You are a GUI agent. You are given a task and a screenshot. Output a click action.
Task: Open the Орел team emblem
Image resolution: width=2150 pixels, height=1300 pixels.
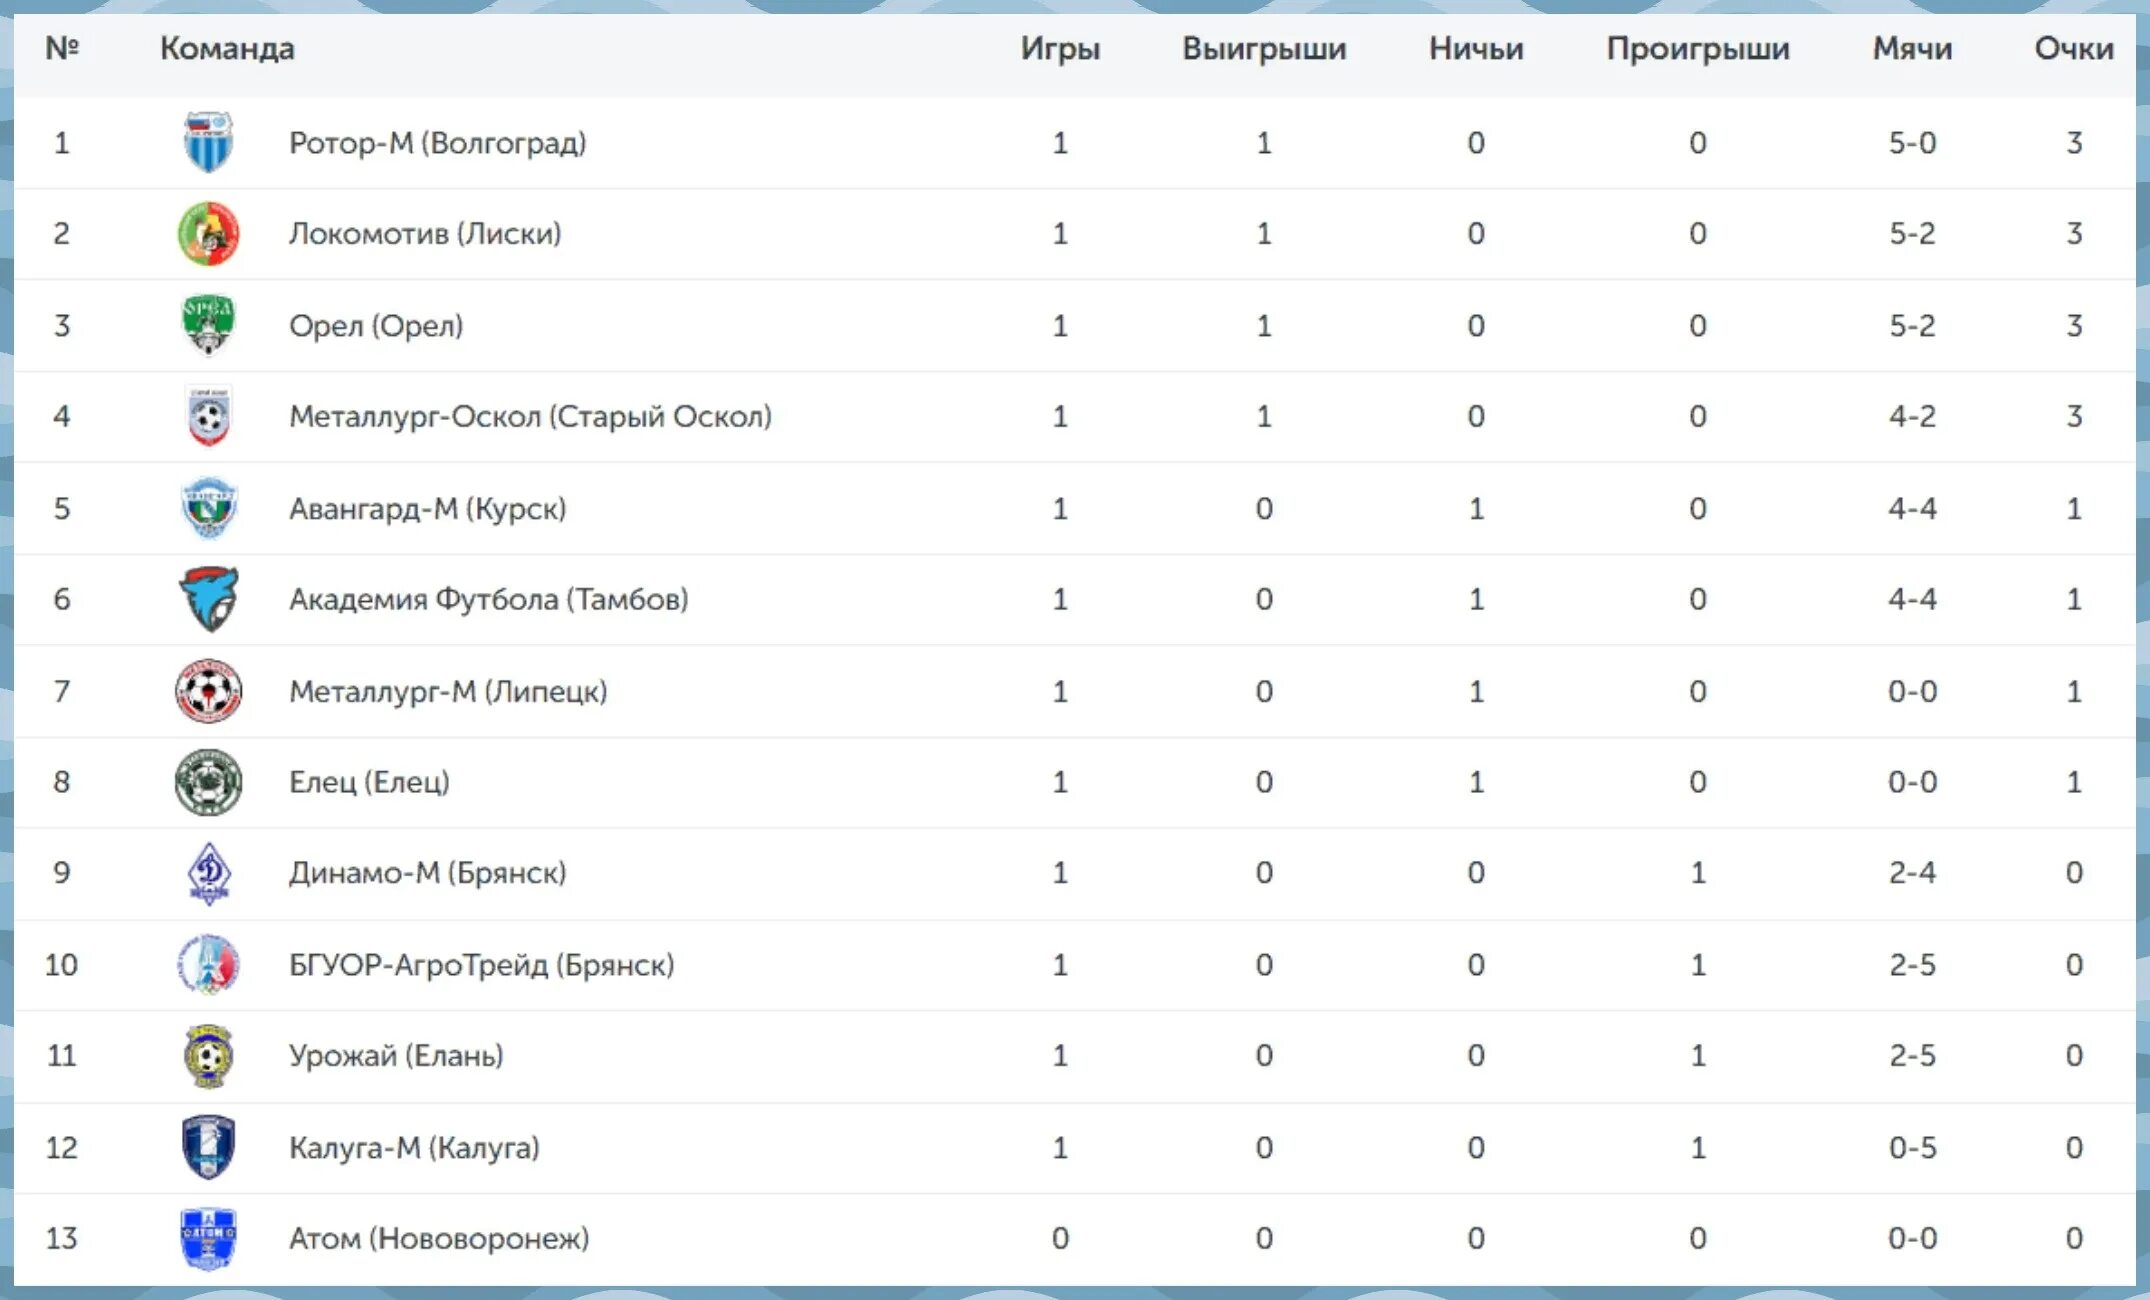(209, 325)
